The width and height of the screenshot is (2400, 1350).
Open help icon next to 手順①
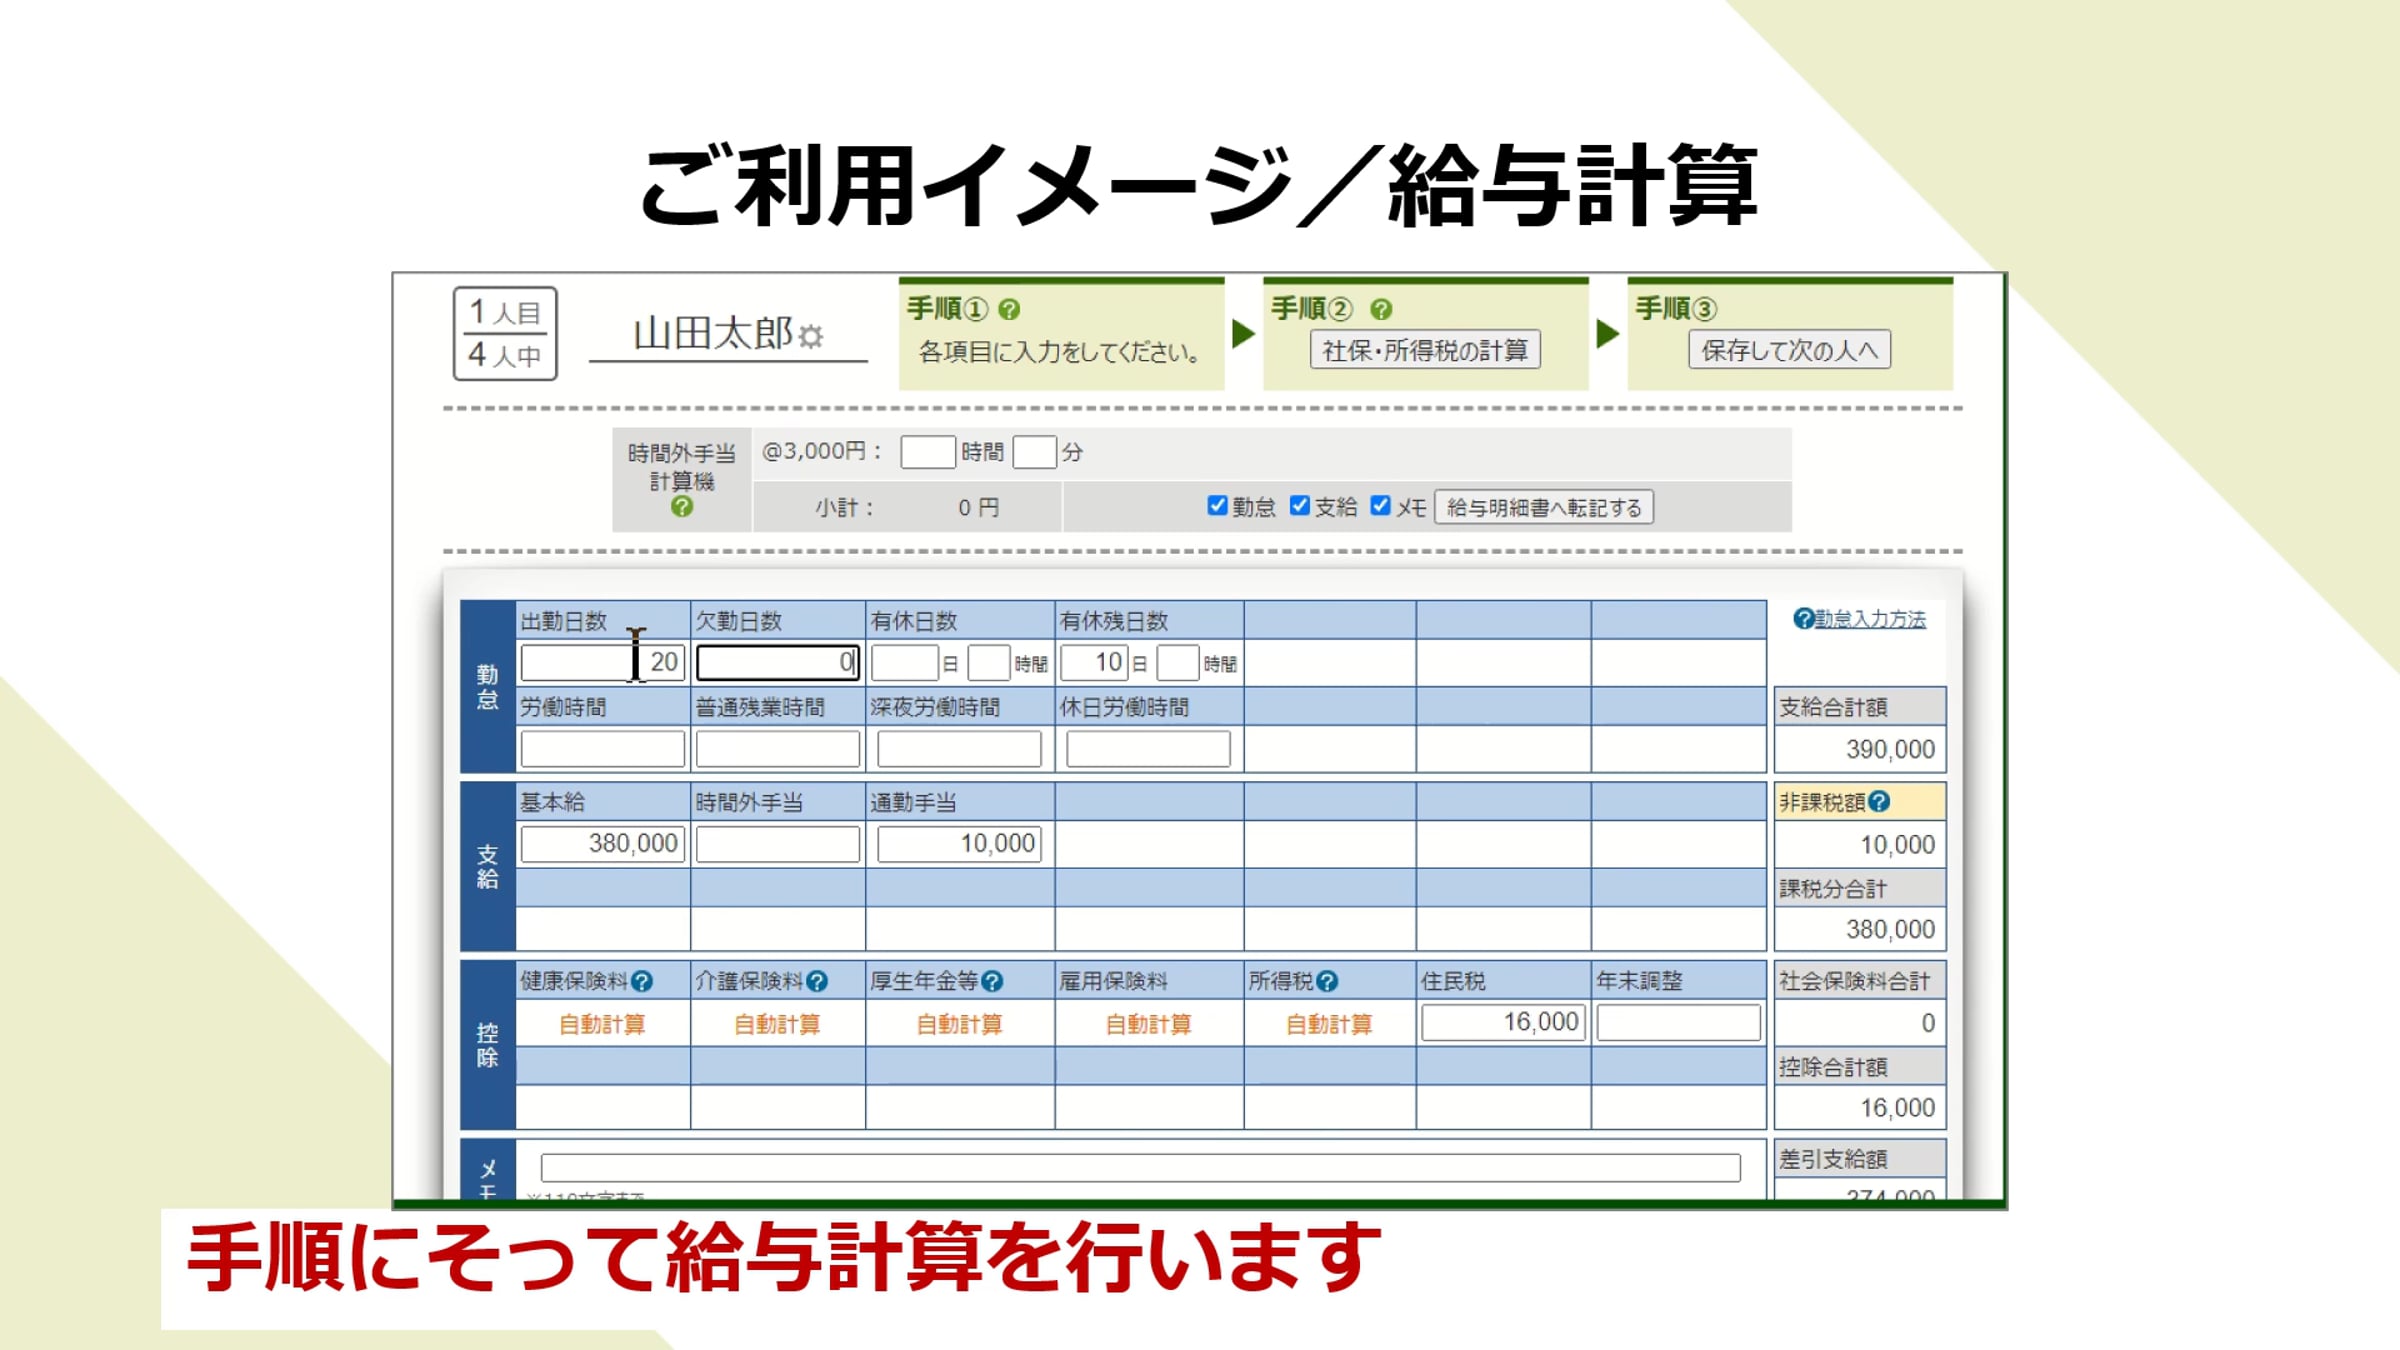[1009, 310]
